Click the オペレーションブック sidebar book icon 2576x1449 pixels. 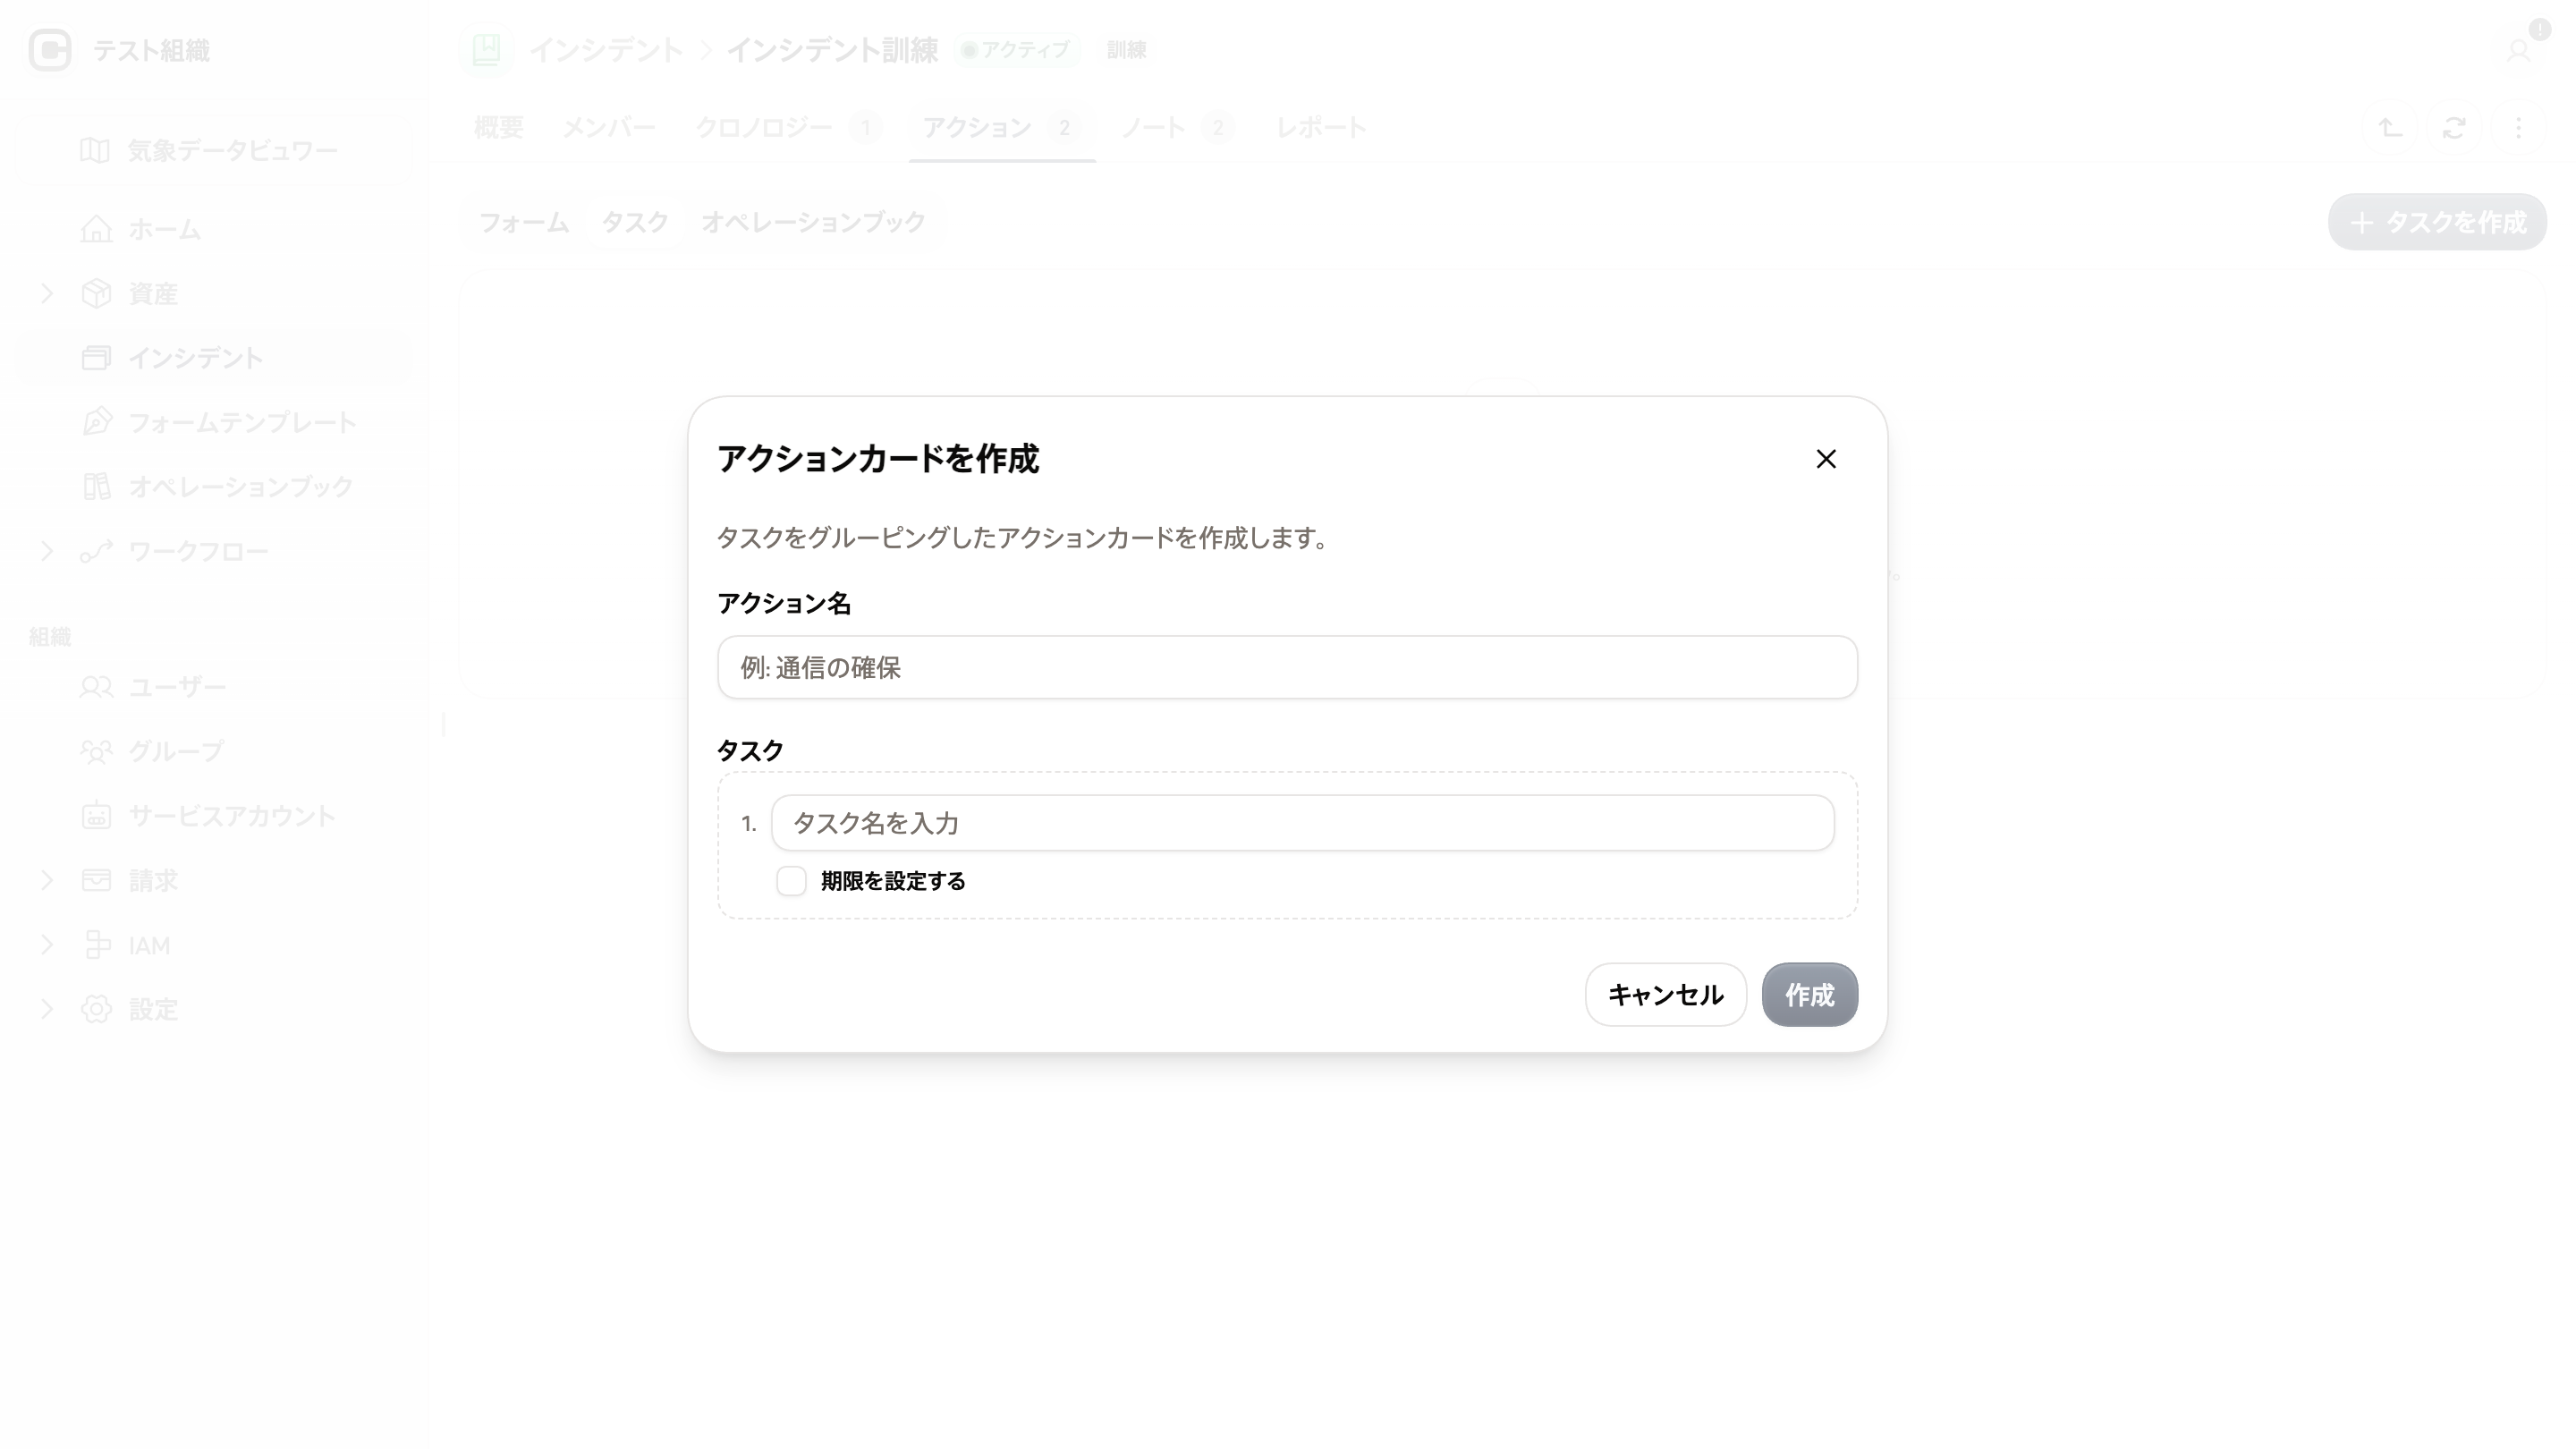coord(96,487)
